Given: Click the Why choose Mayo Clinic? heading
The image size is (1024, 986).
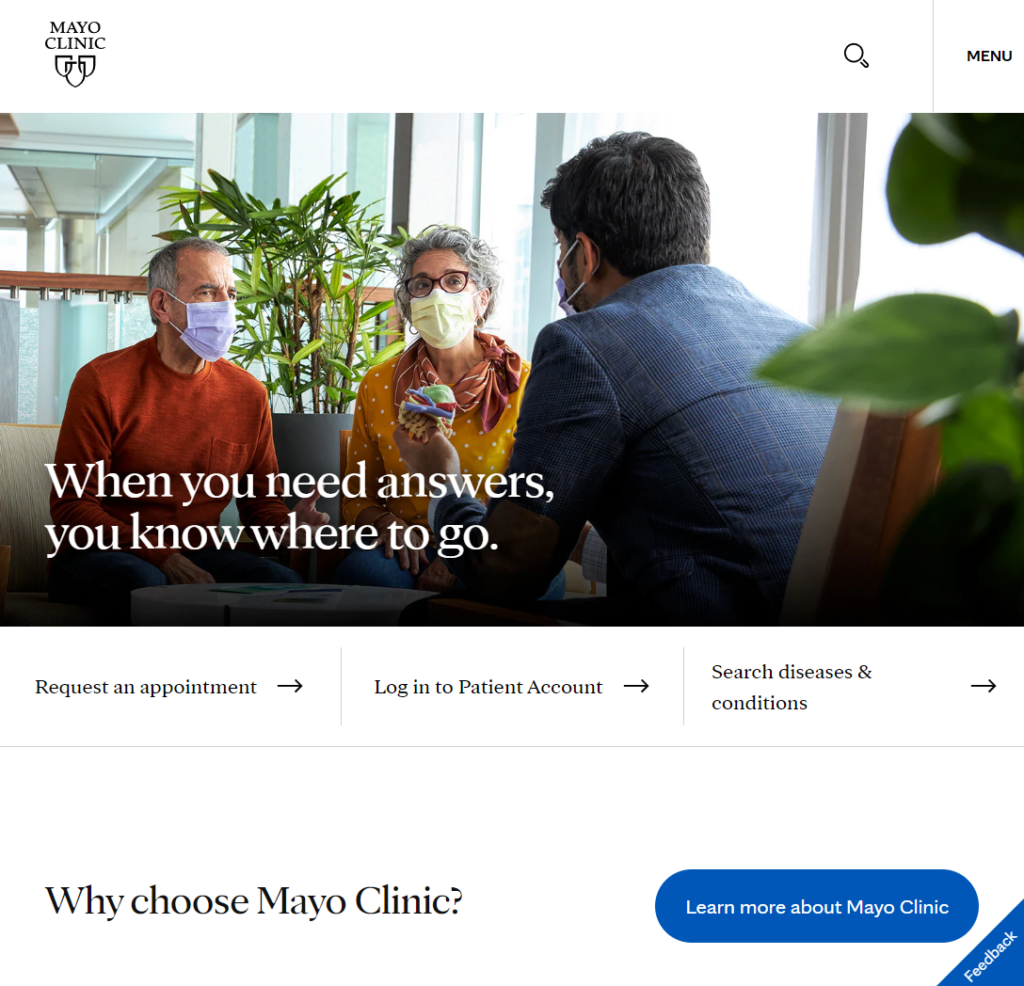Looking at the screenshot, I should (253, 901).
